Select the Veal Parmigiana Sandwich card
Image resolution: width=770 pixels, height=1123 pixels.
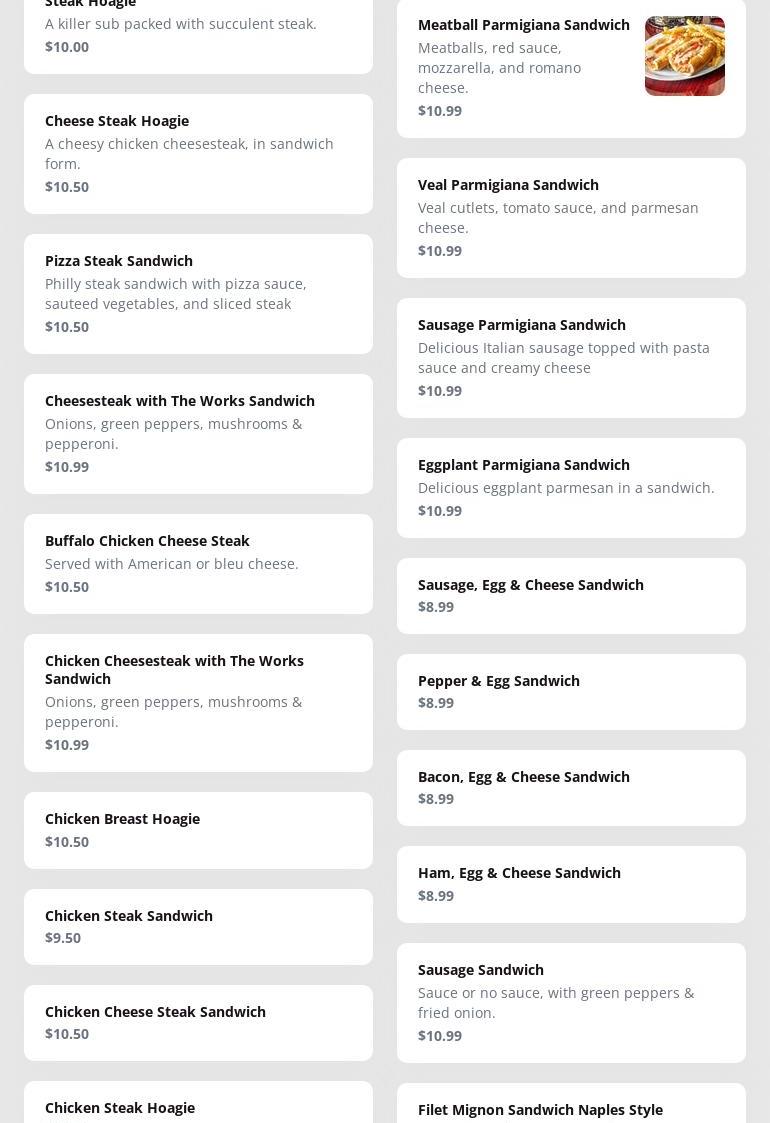point(571,217)
